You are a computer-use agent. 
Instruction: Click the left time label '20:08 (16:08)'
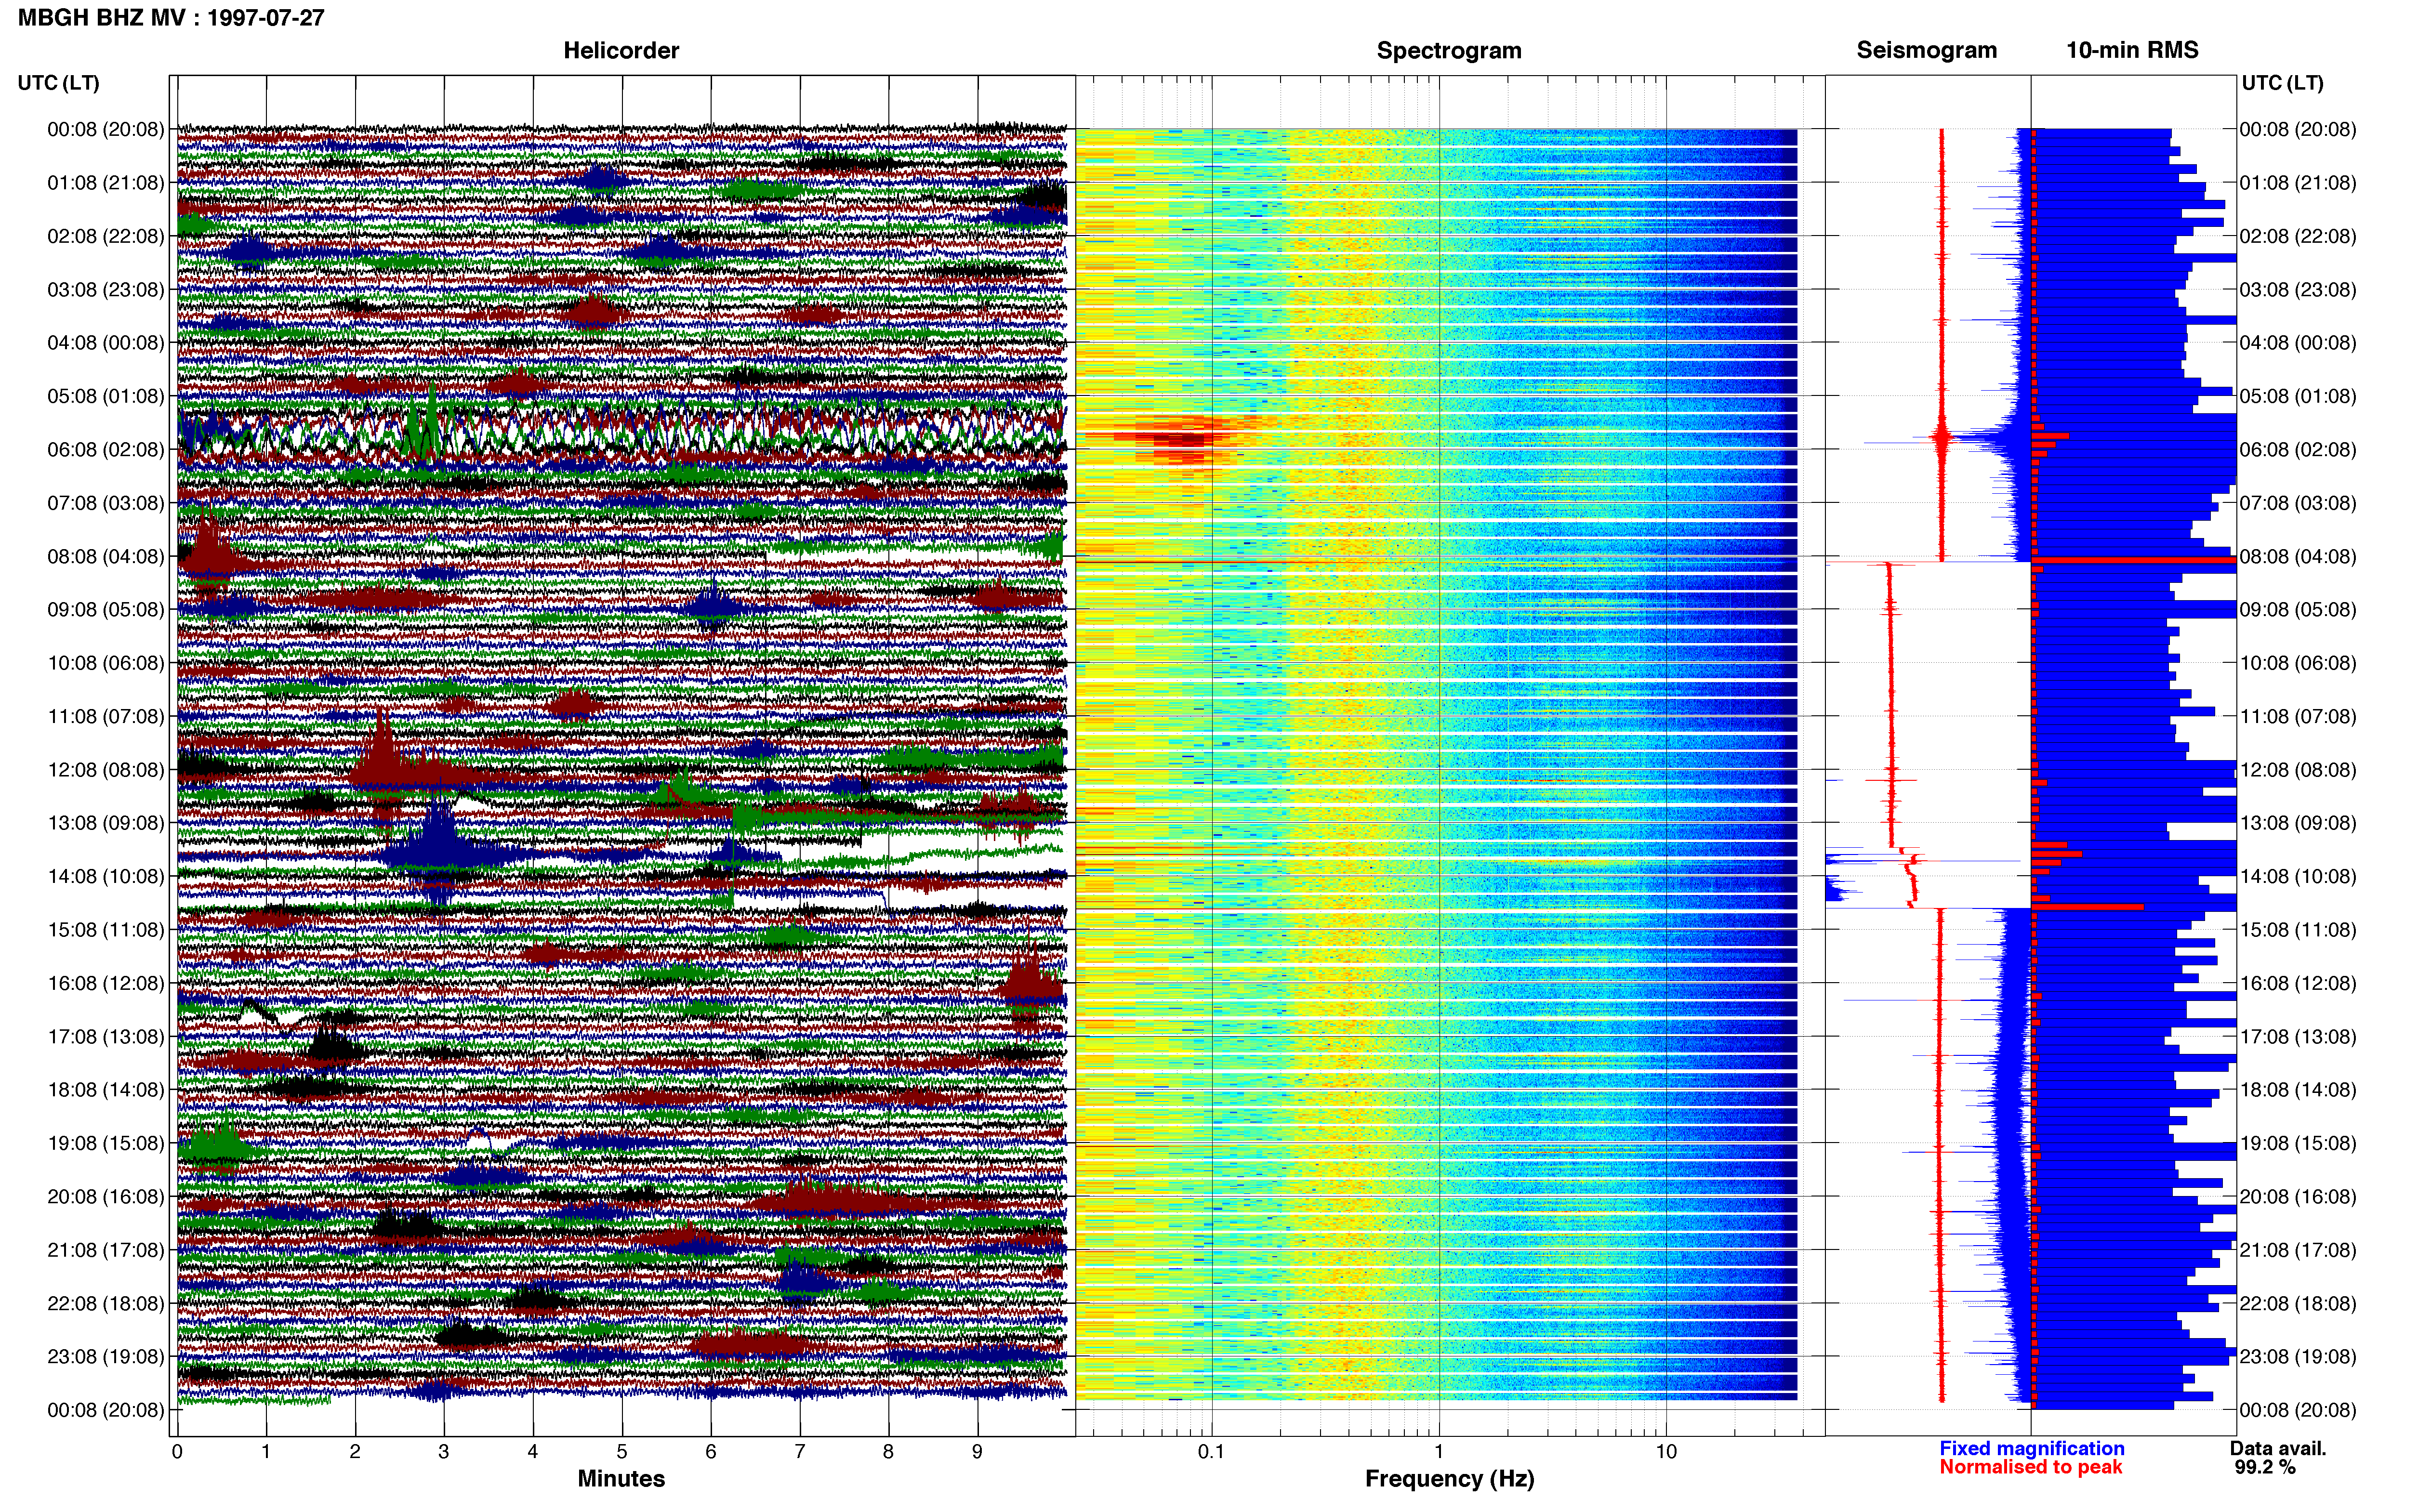click(105, 1196)
